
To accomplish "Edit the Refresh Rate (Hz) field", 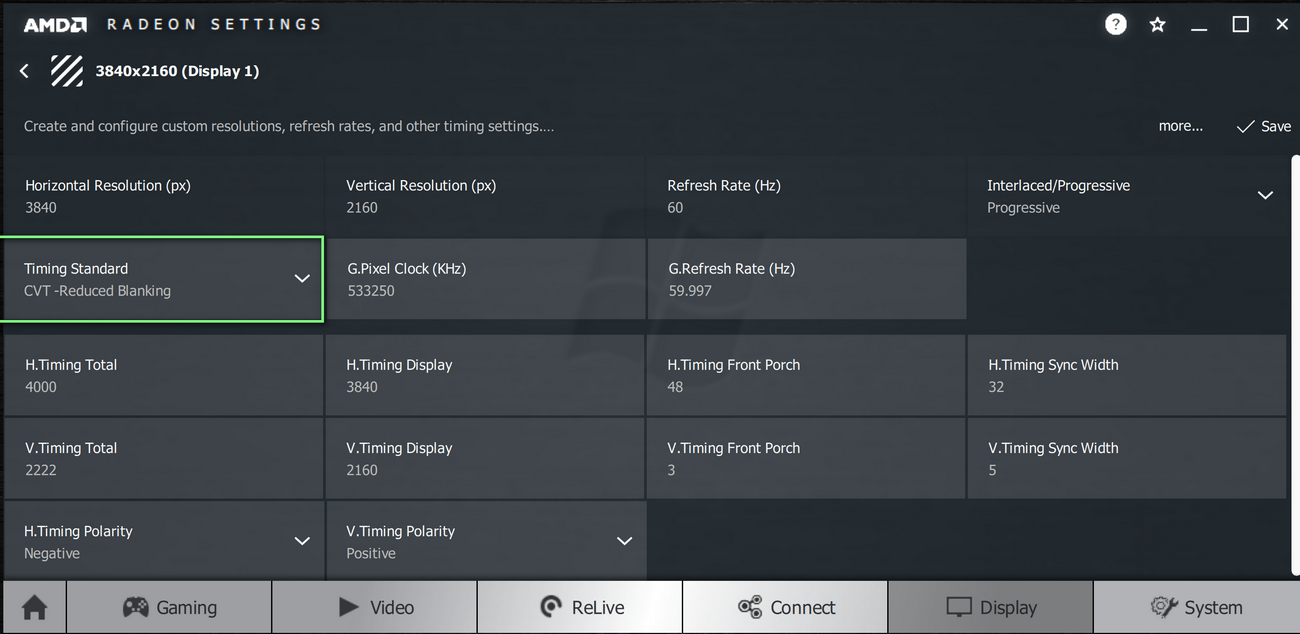I will 806,196.
